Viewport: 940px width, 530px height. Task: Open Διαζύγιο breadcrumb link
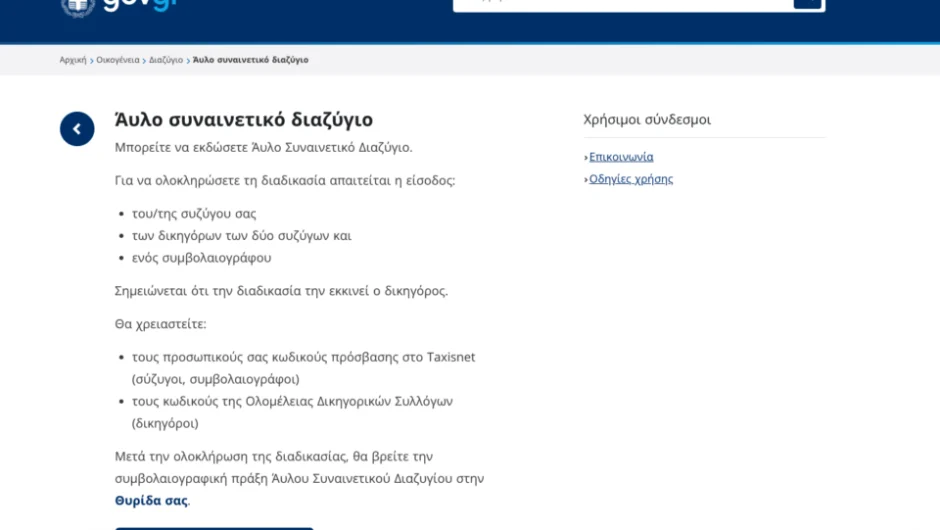coord(166,60)
